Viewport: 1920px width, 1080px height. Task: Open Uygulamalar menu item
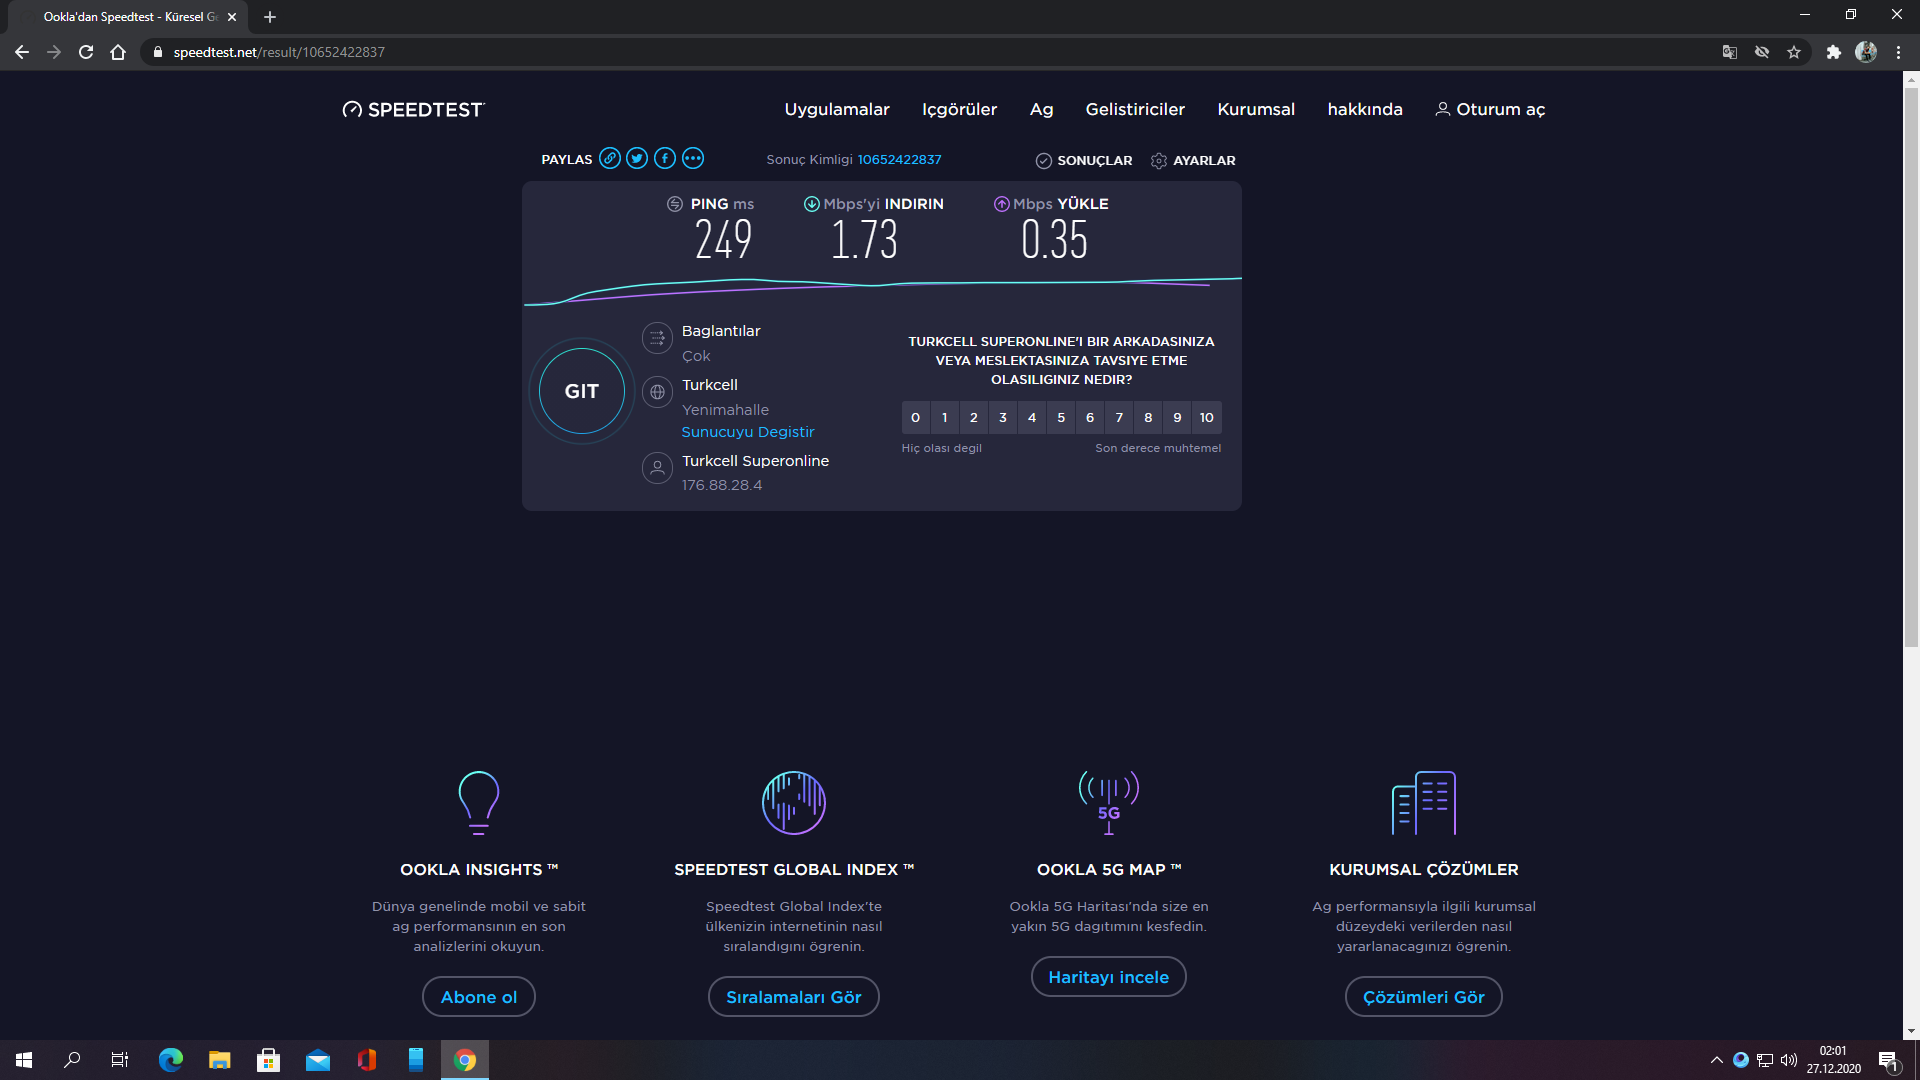[836, 110]
